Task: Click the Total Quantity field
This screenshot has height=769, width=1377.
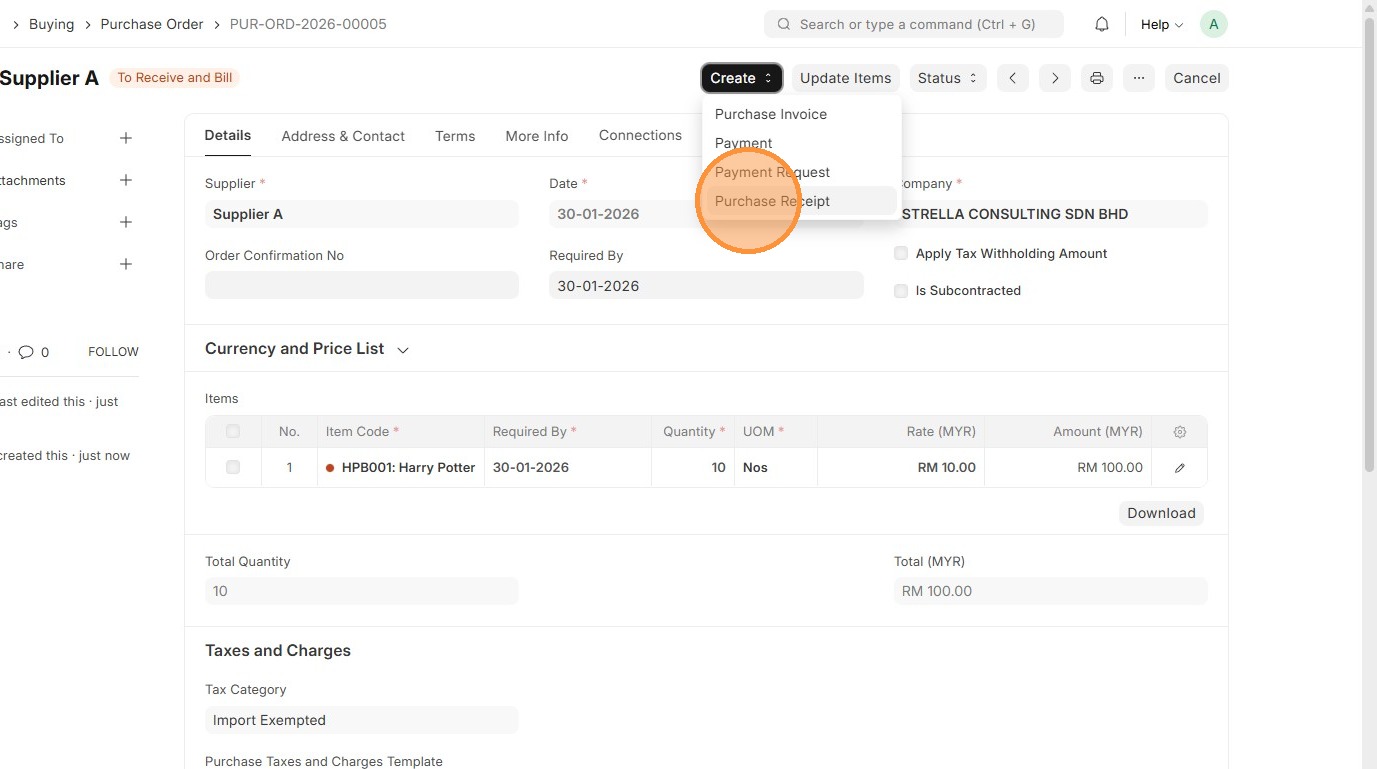Action: click(362, 591)
